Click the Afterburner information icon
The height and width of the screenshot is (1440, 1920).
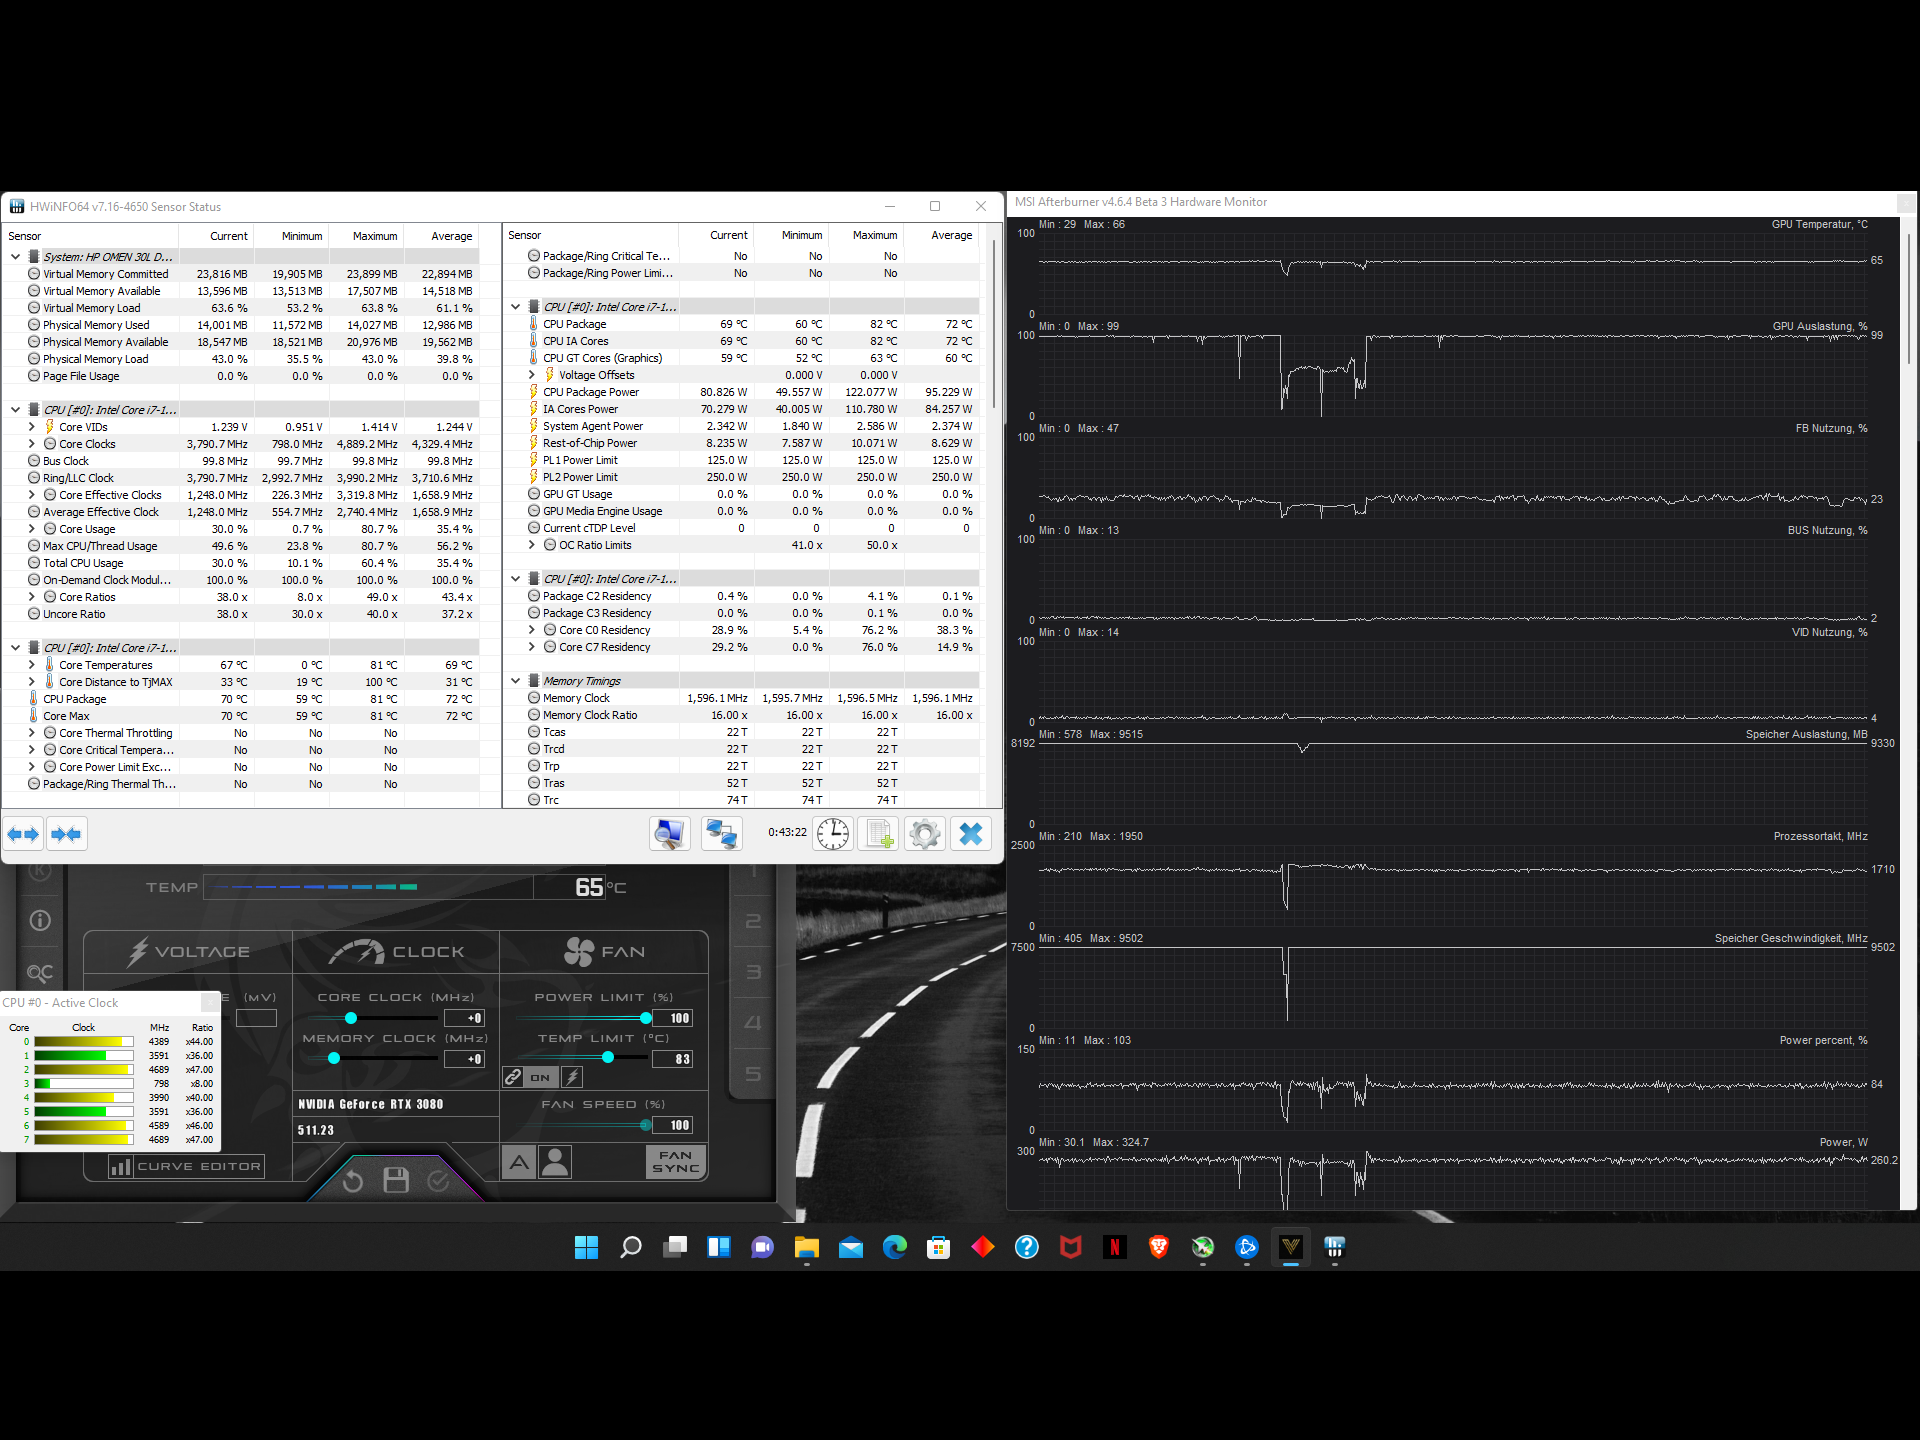(40, 920)
